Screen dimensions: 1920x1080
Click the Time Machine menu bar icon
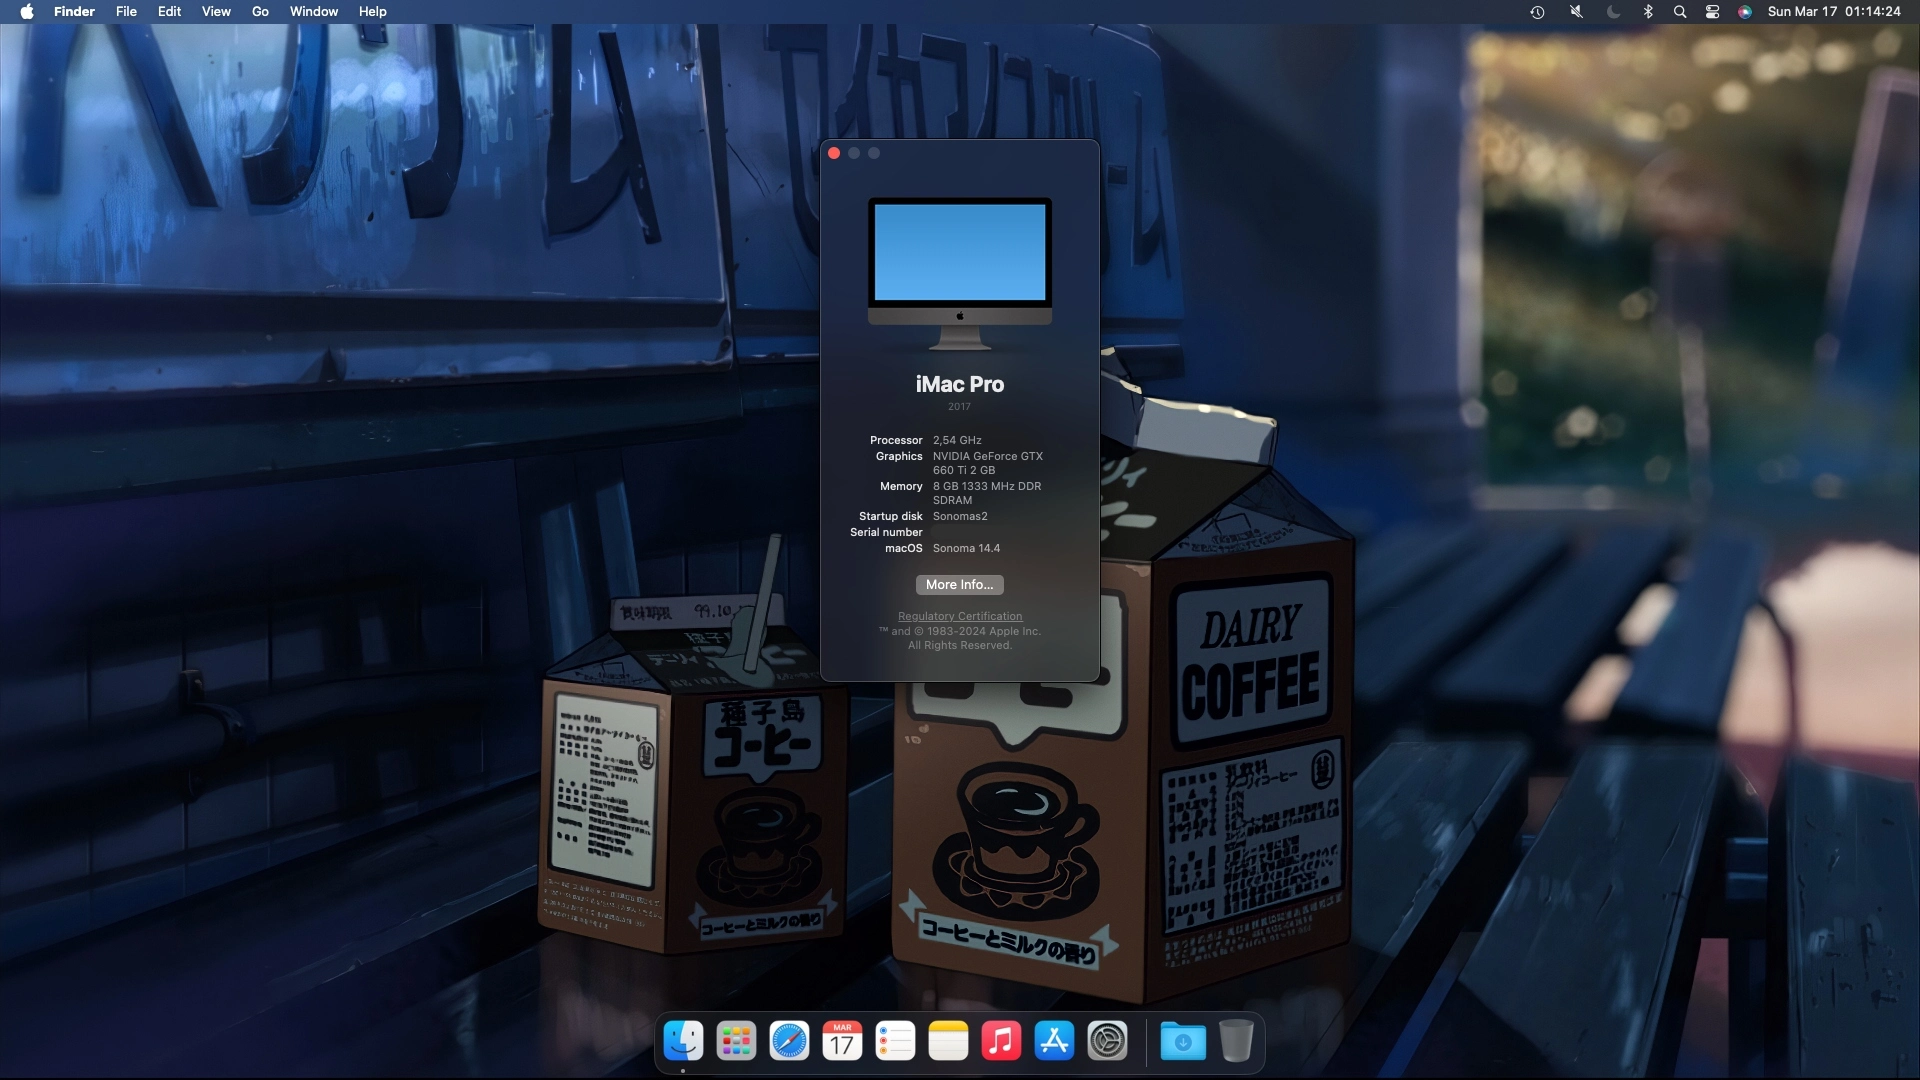tap(1537, 12)
